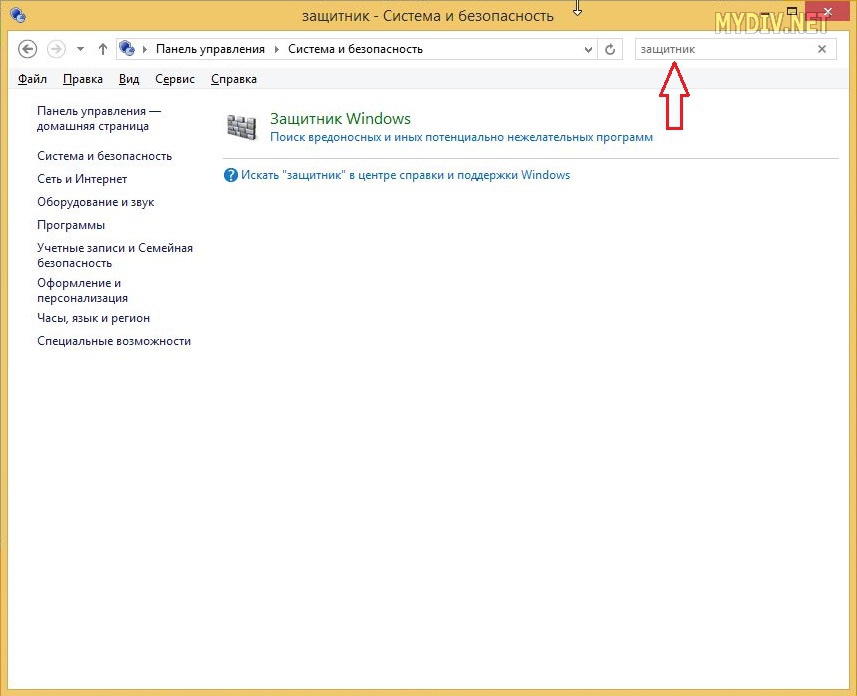Open Специальные возможности category
The height and width of the screenshot is (696, 857).
click(x=114, y=341)
